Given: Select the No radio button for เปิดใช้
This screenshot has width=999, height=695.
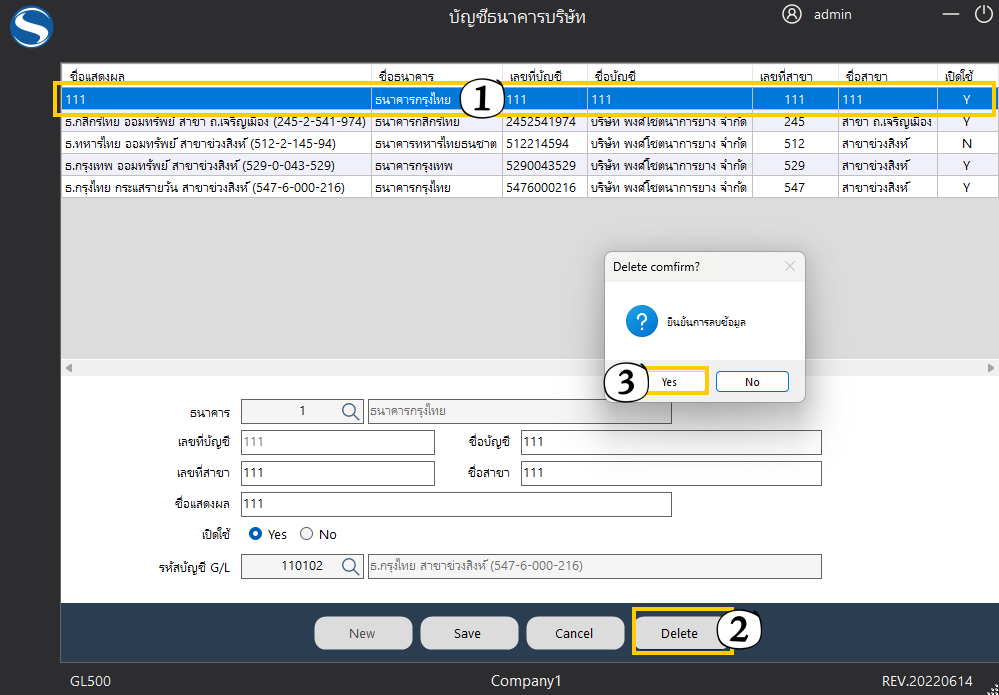Looking at the screenshot, I should pyautogui.click(x=307, y=534).
